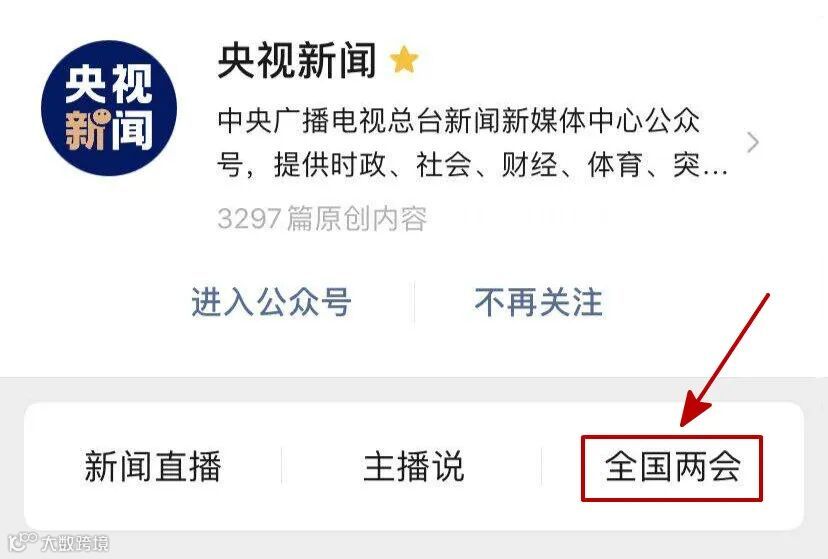The width and height of the screenshot is (828, 559).
Task: Select 不再关注 to unfollow the account
Action: click(539, 302)
